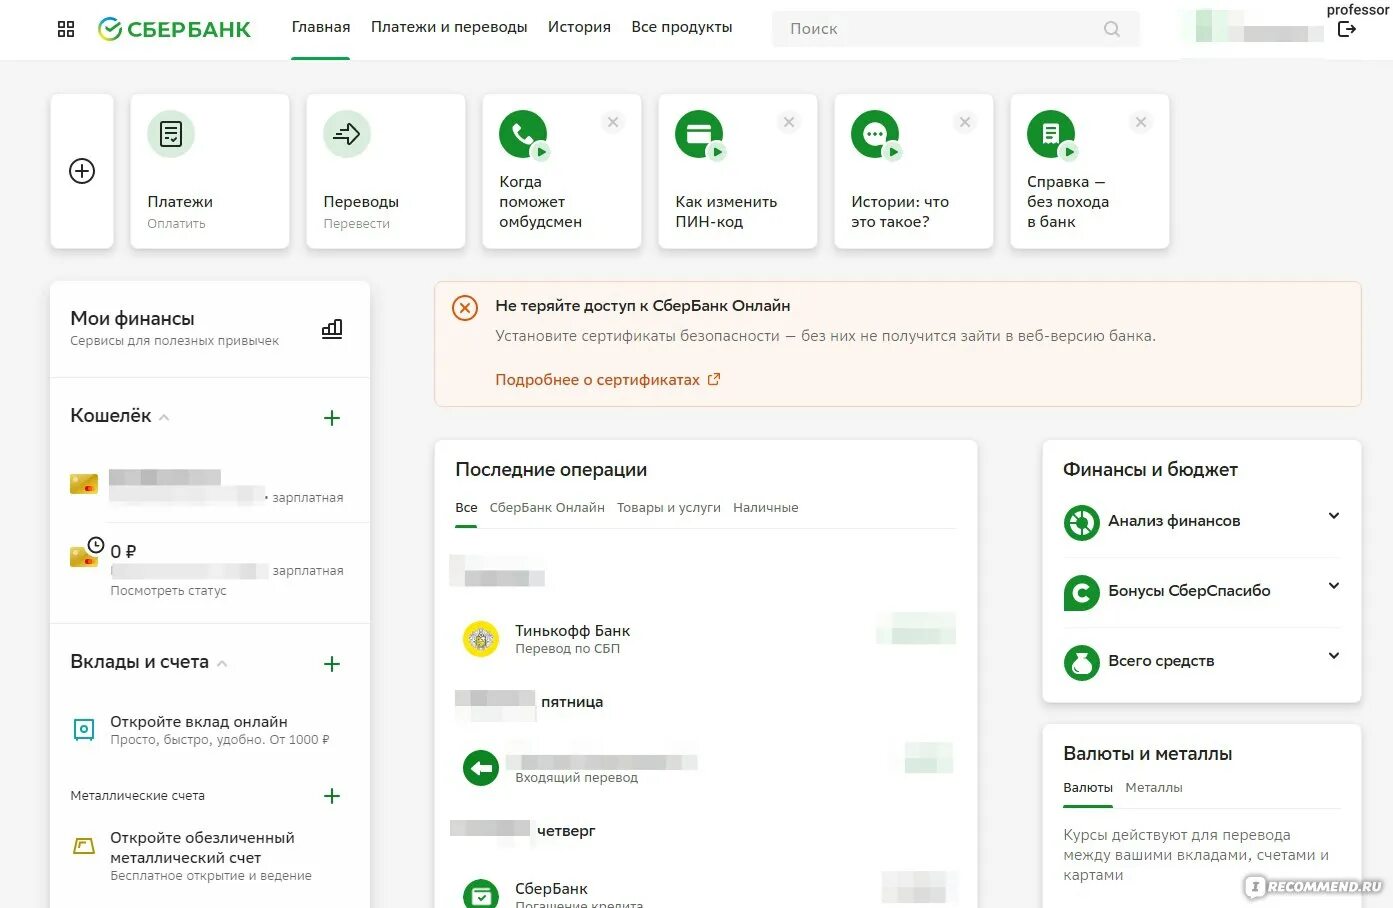Close the Справка story tile

coord(1141,122)
